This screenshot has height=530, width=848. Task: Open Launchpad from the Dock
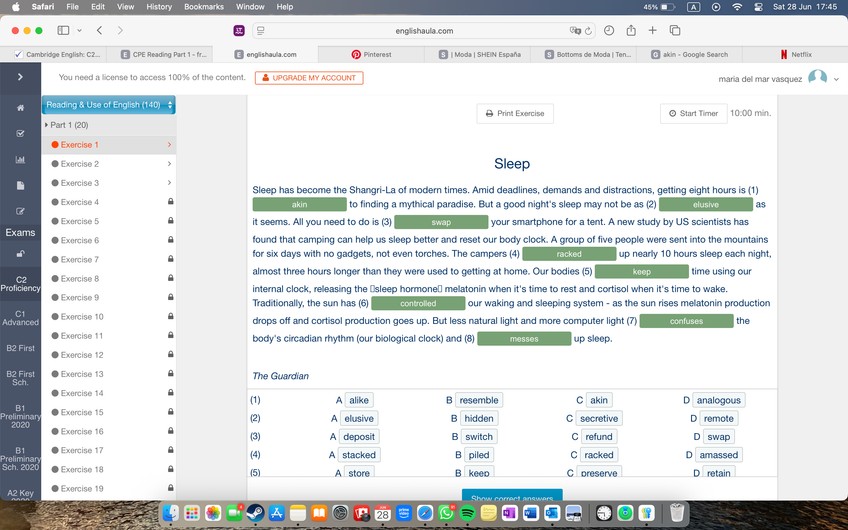click(192, 512)
